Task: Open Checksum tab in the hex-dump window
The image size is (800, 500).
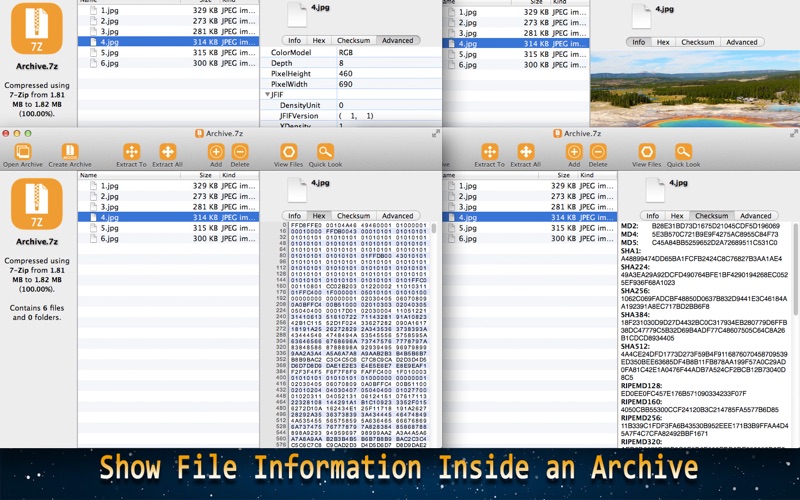Action: 354,216
